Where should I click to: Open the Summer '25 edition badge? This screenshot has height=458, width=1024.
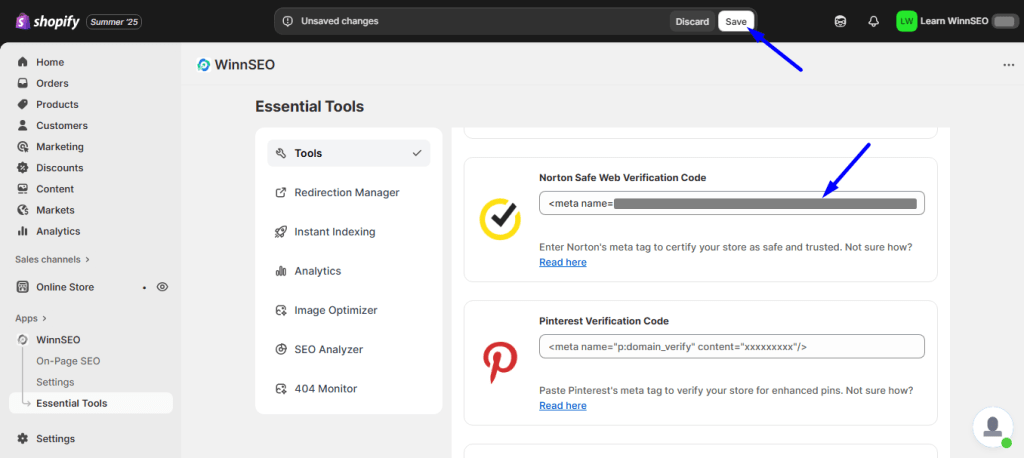click(114, 22)
